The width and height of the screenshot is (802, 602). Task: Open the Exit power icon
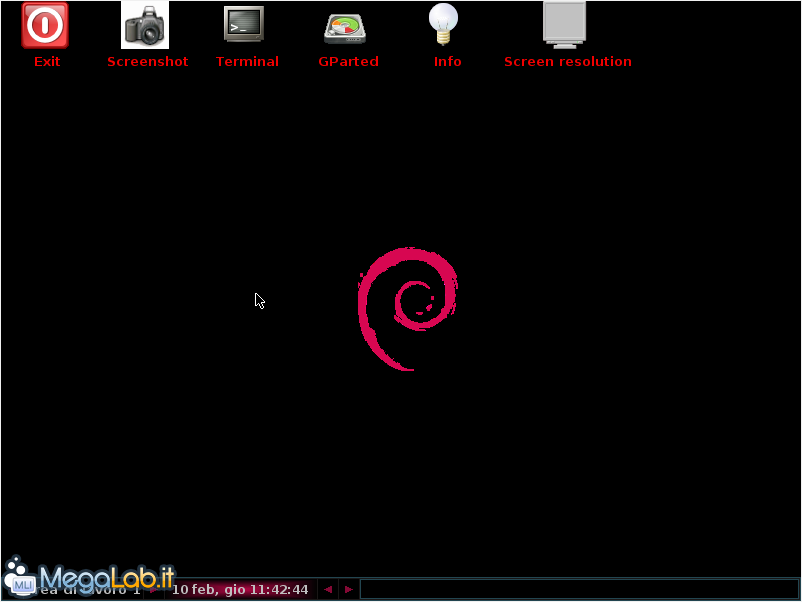click(x=45, y=25)
